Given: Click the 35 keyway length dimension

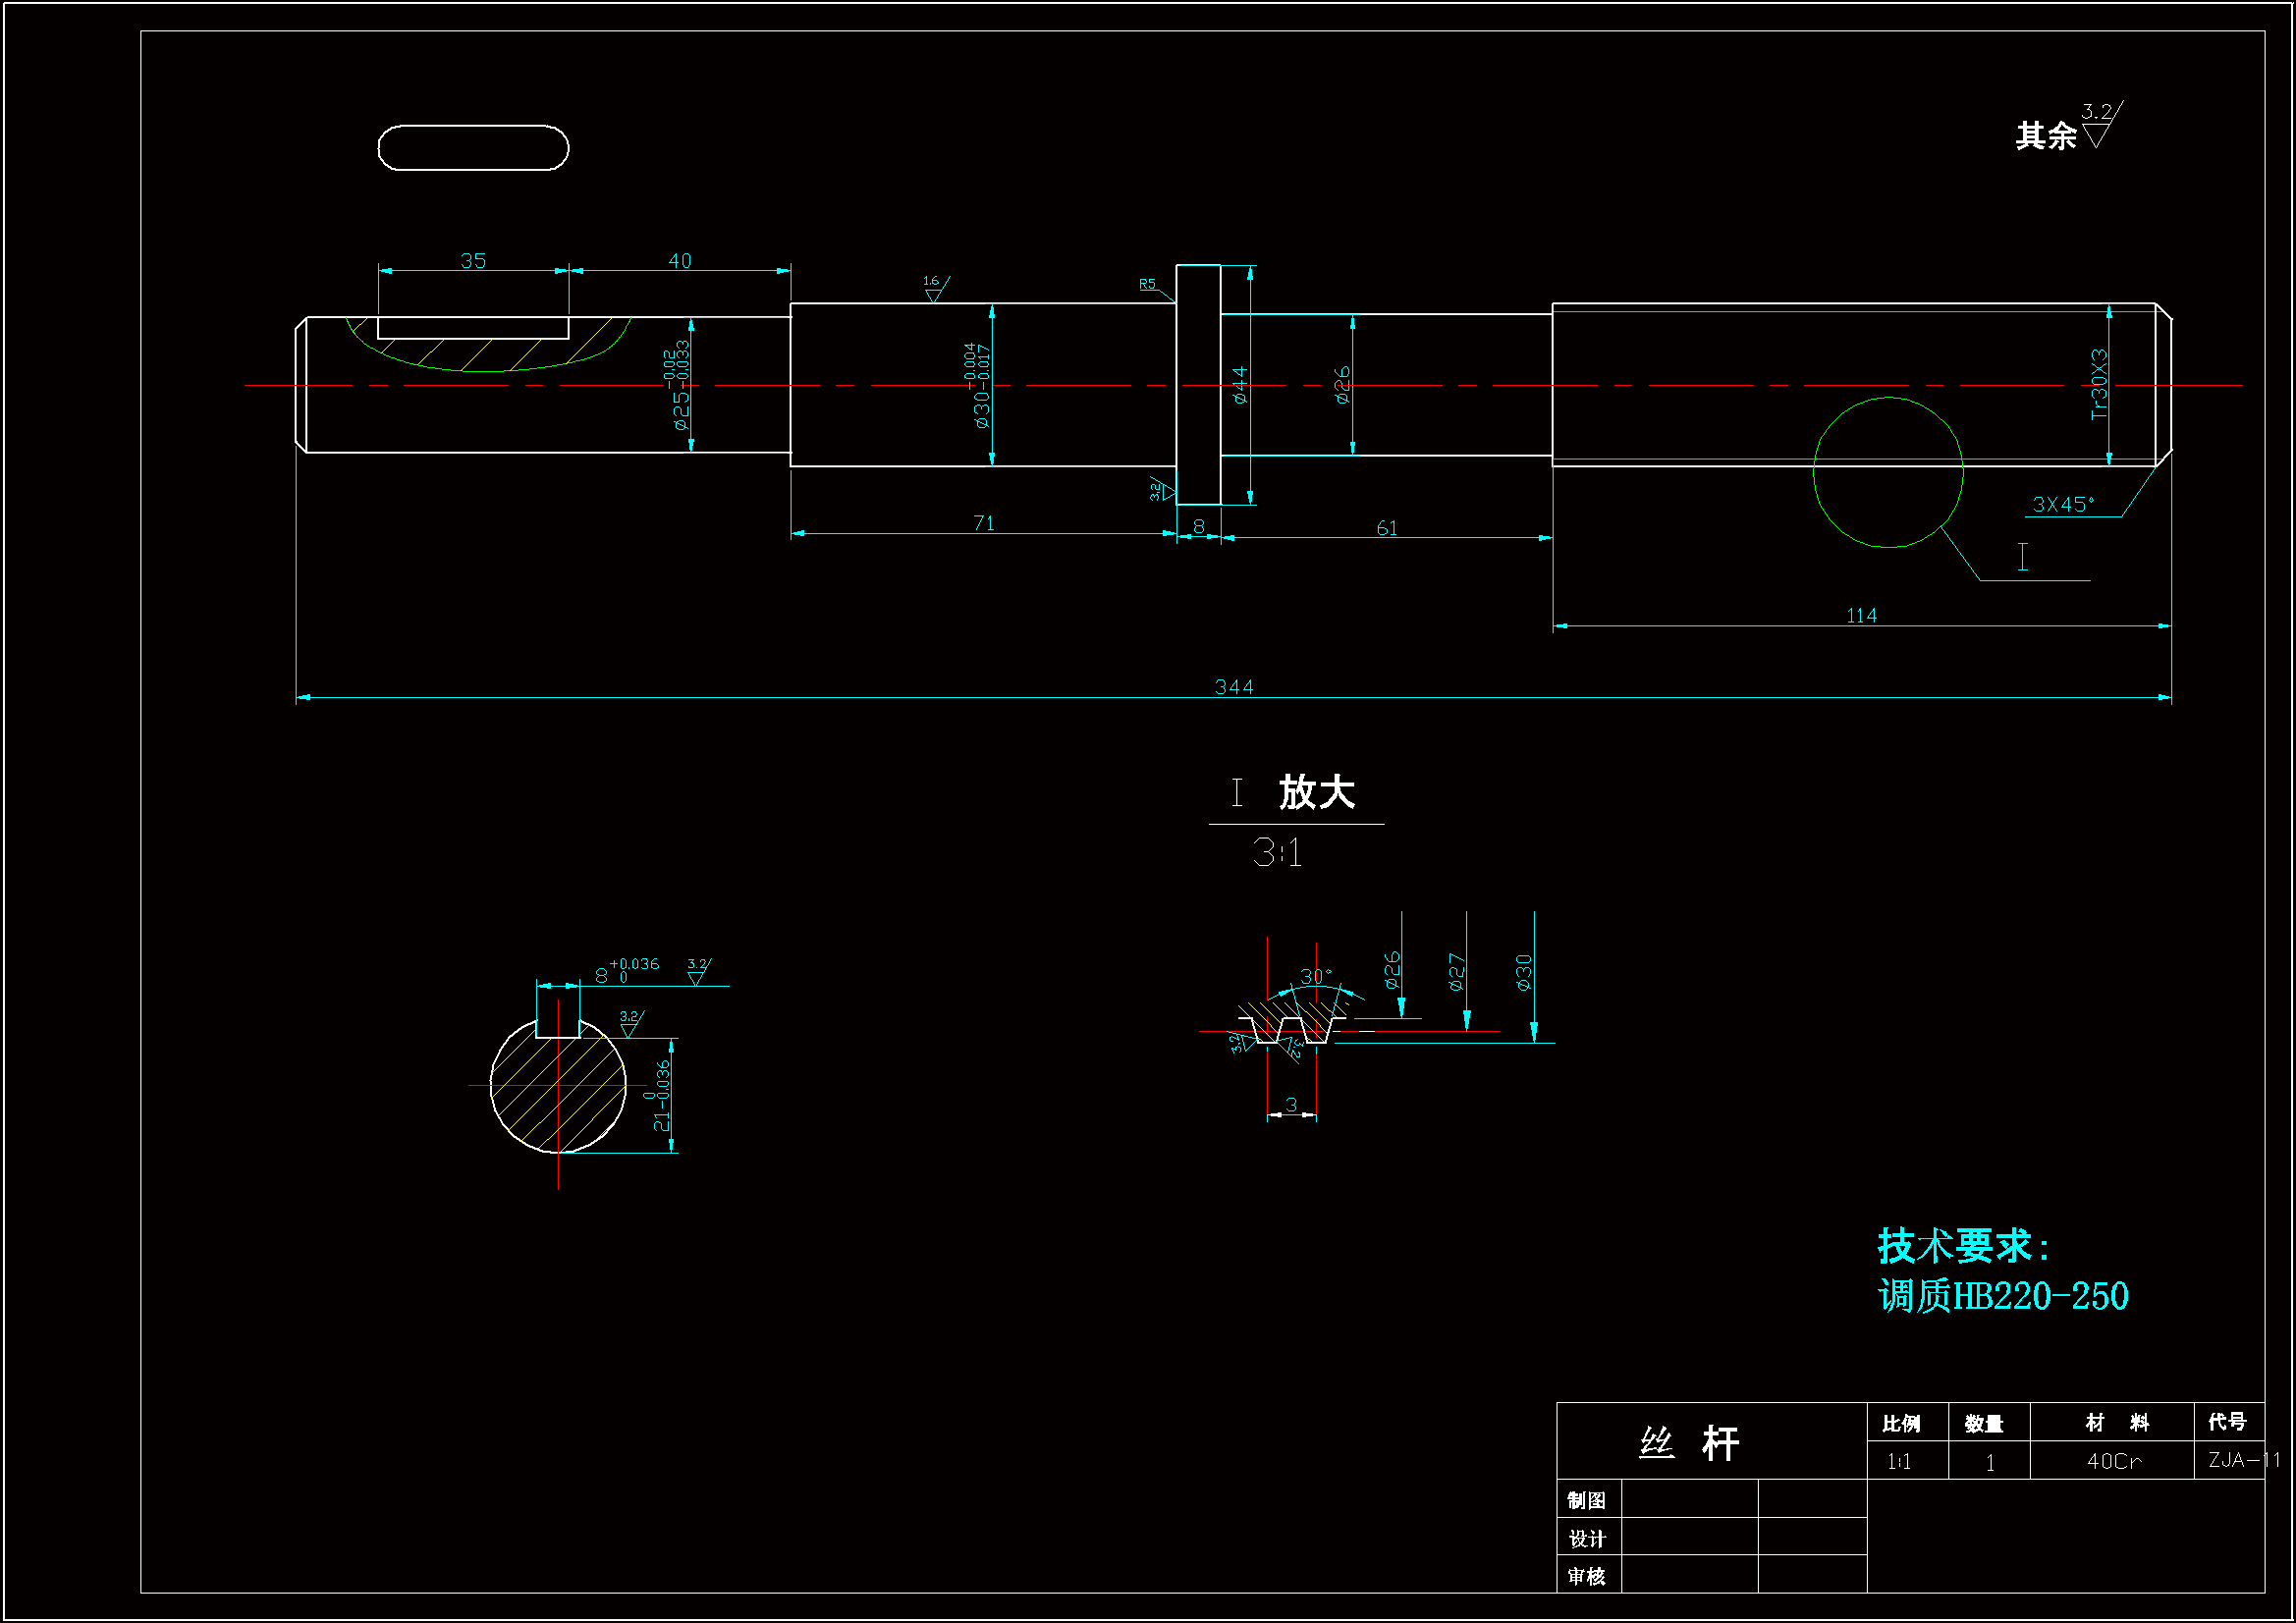Looking at the screenshot, I should [x=473, y=261].
